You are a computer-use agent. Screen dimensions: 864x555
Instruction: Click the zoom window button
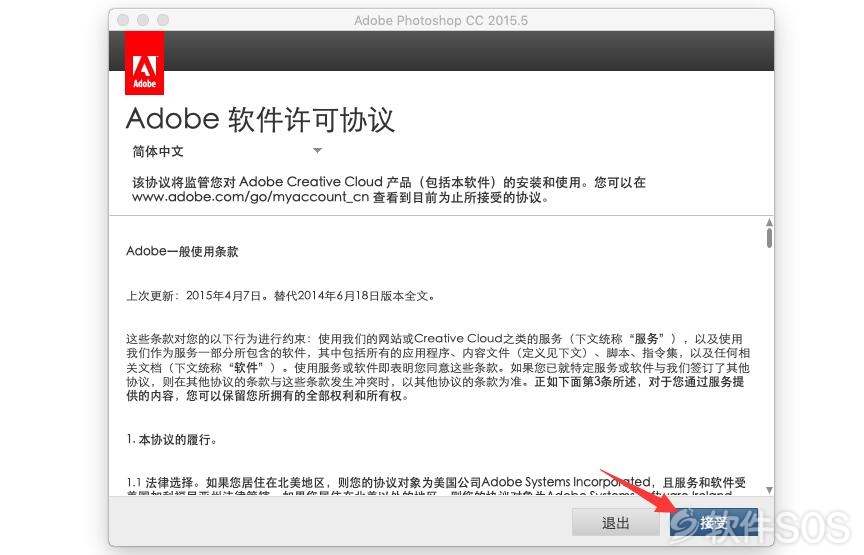(x=163, y=20)
